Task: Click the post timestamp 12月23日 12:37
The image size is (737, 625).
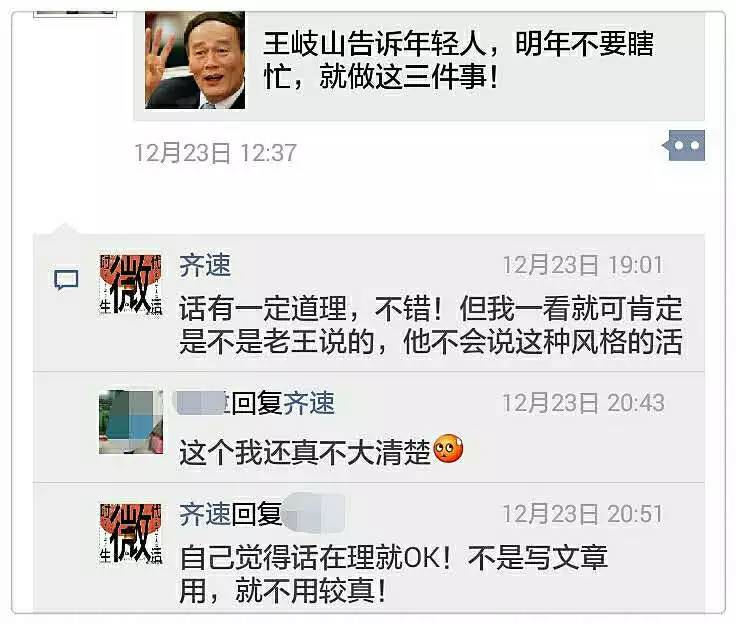Action: (216, 153)
